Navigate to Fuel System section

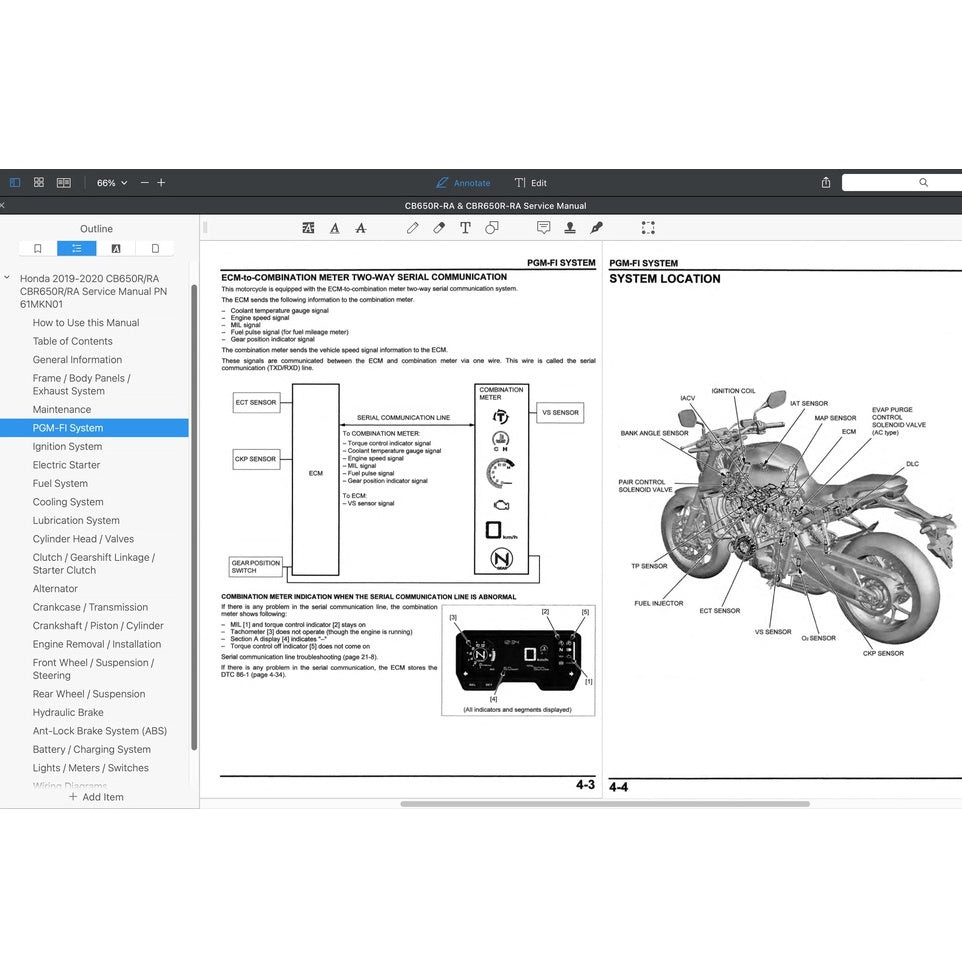60,483
